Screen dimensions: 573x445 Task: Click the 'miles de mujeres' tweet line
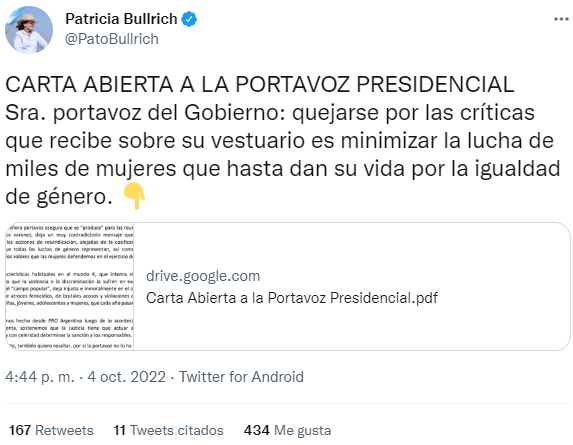[282, 169]
